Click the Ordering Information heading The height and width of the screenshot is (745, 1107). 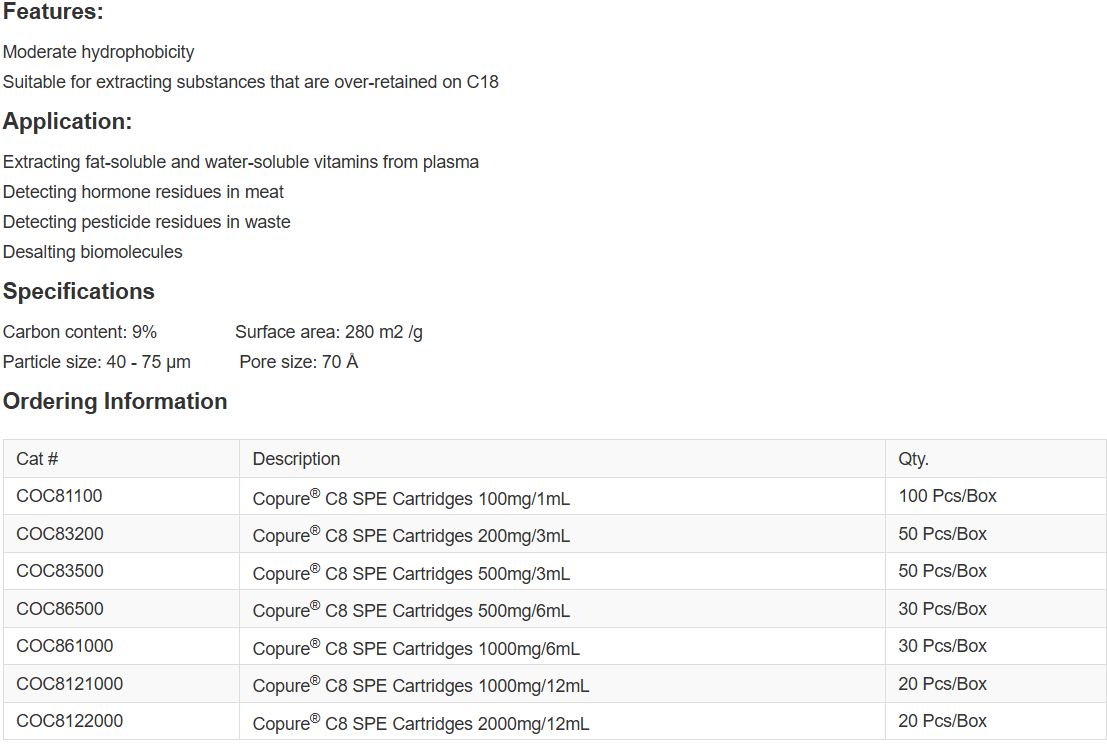[115, 402]
